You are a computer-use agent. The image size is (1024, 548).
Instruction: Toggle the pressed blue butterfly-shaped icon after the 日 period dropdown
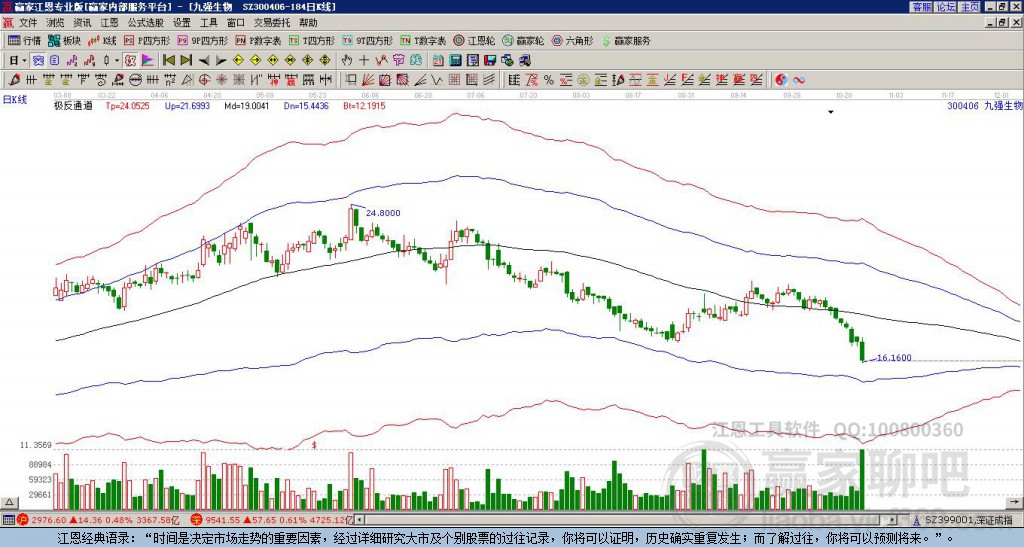pyautogui.click(x=39, y=60)
